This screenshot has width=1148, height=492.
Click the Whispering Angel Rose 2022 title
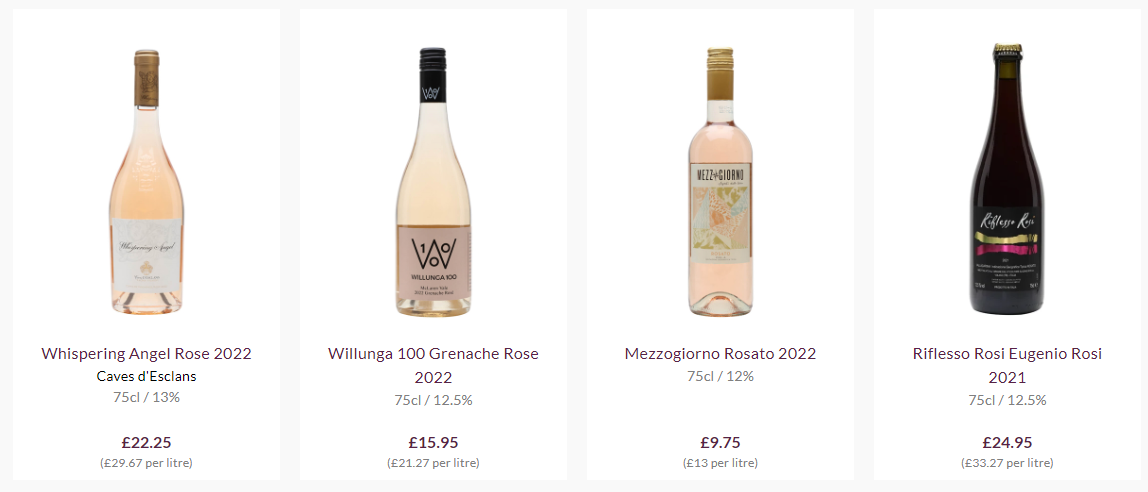146,354
